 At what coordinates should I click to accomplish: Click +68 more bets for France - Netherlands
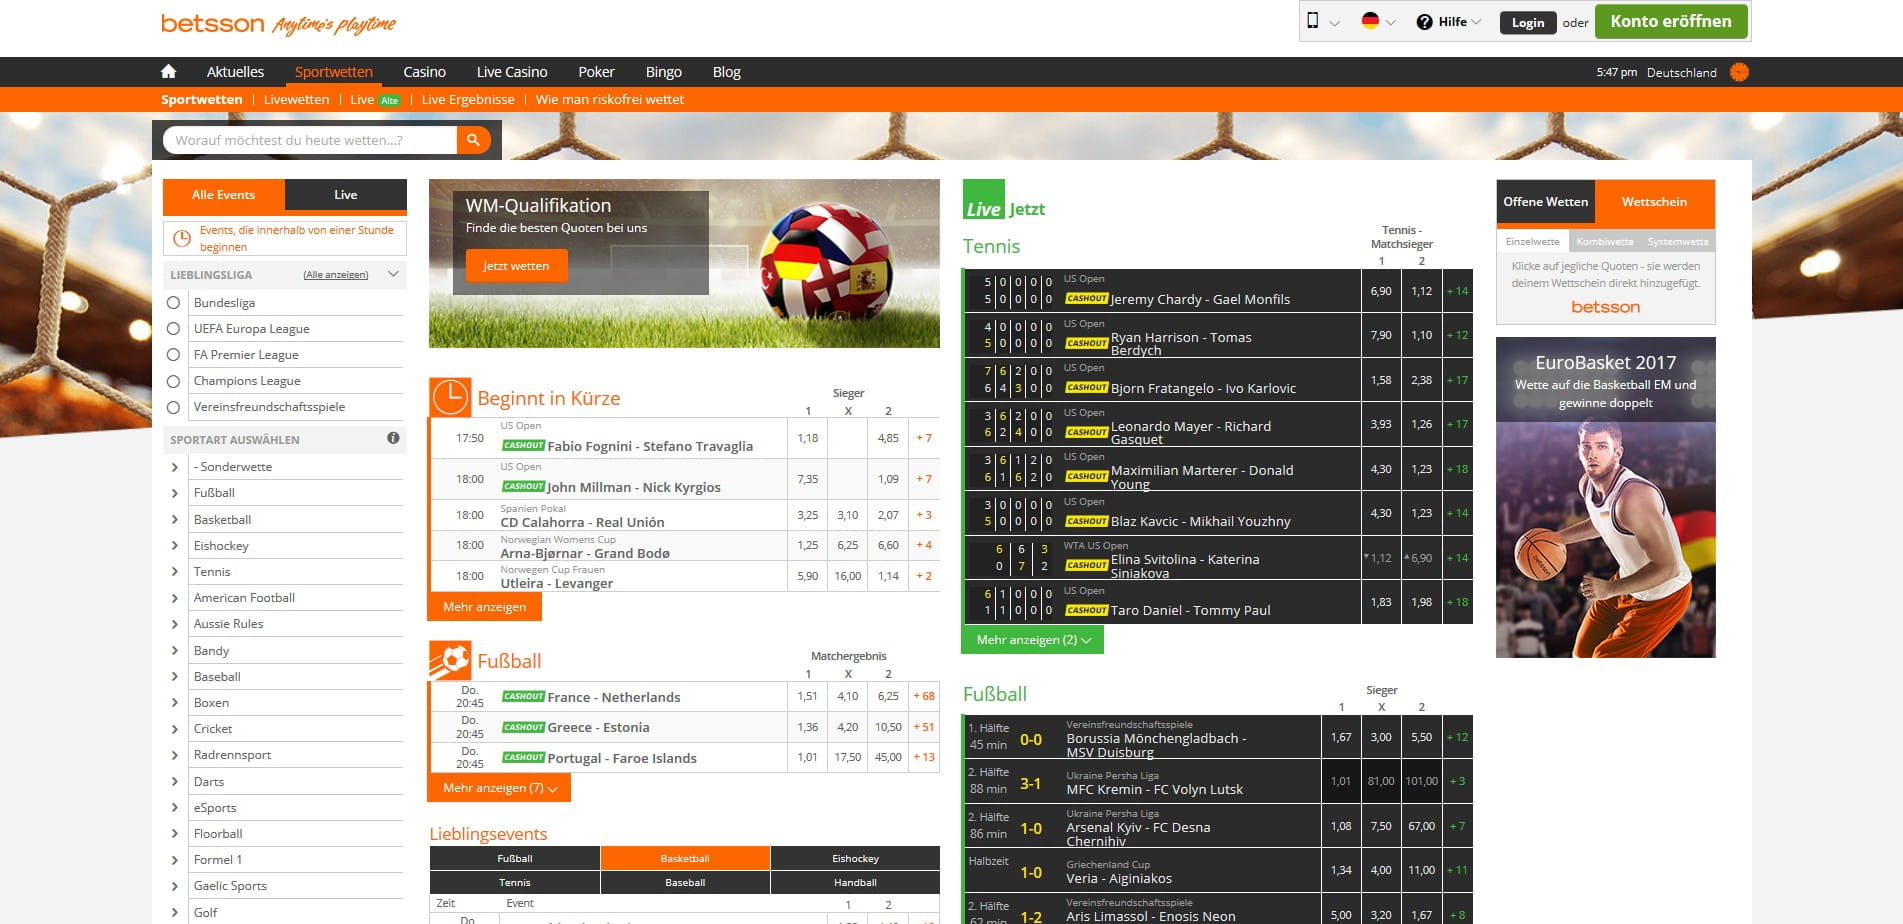tap(924, 696)
